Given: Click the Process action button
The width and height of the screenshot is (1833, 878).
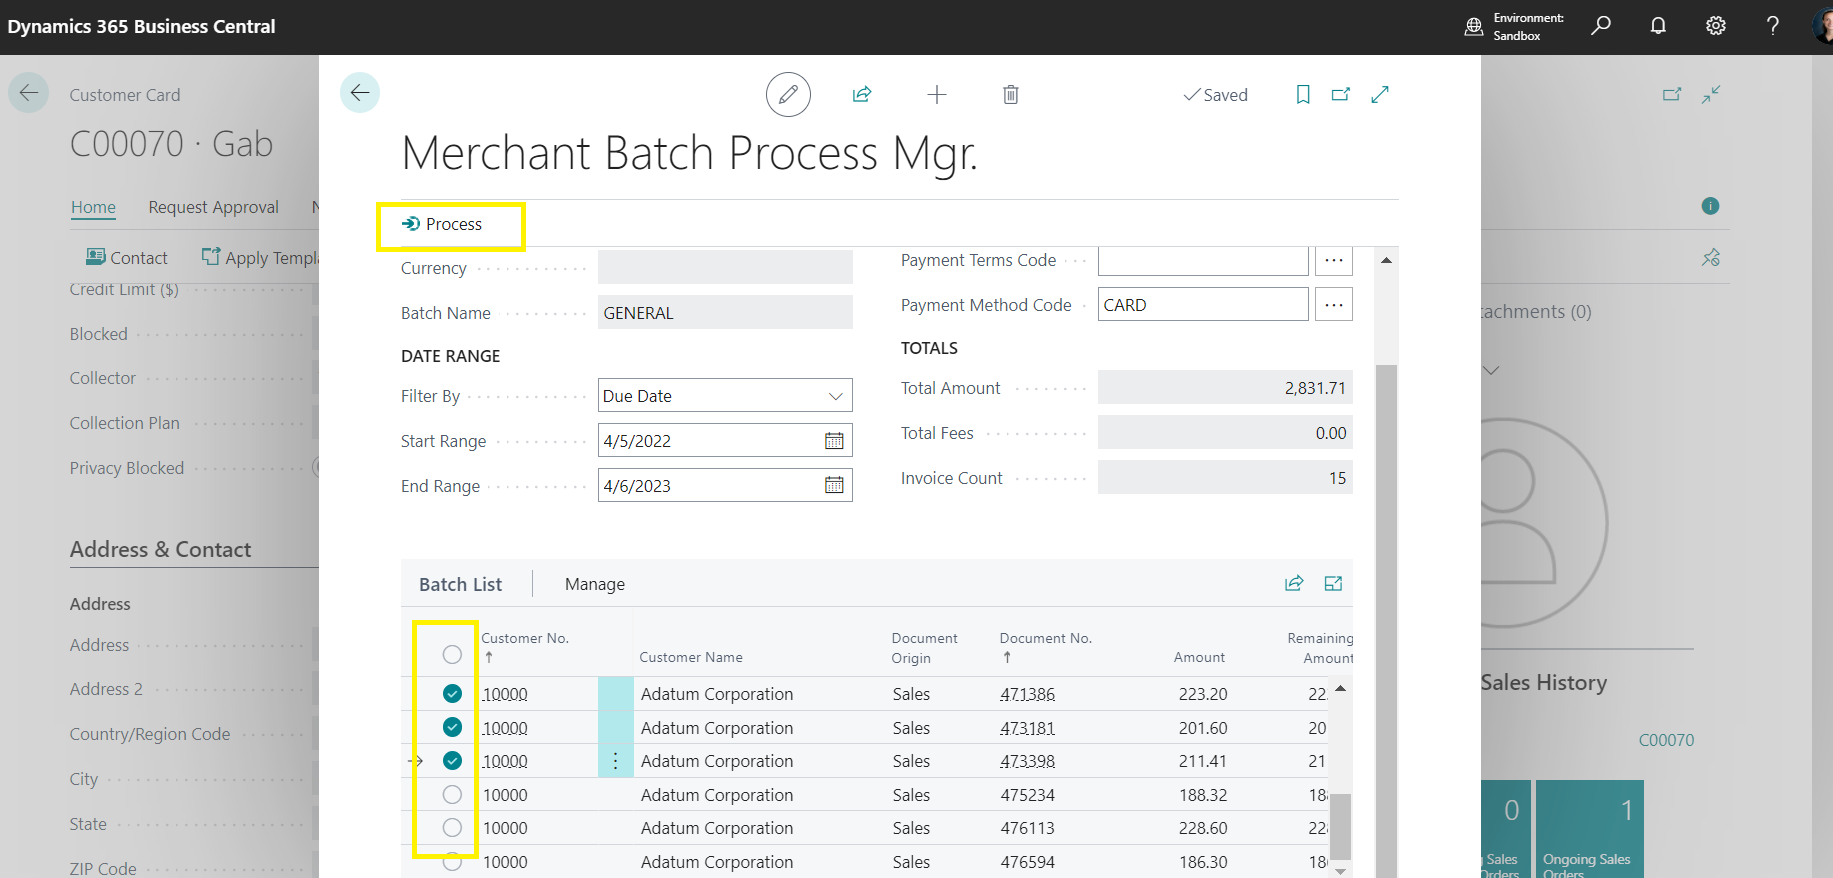Looking at the screenshot, I should click(x=443, y=224).
